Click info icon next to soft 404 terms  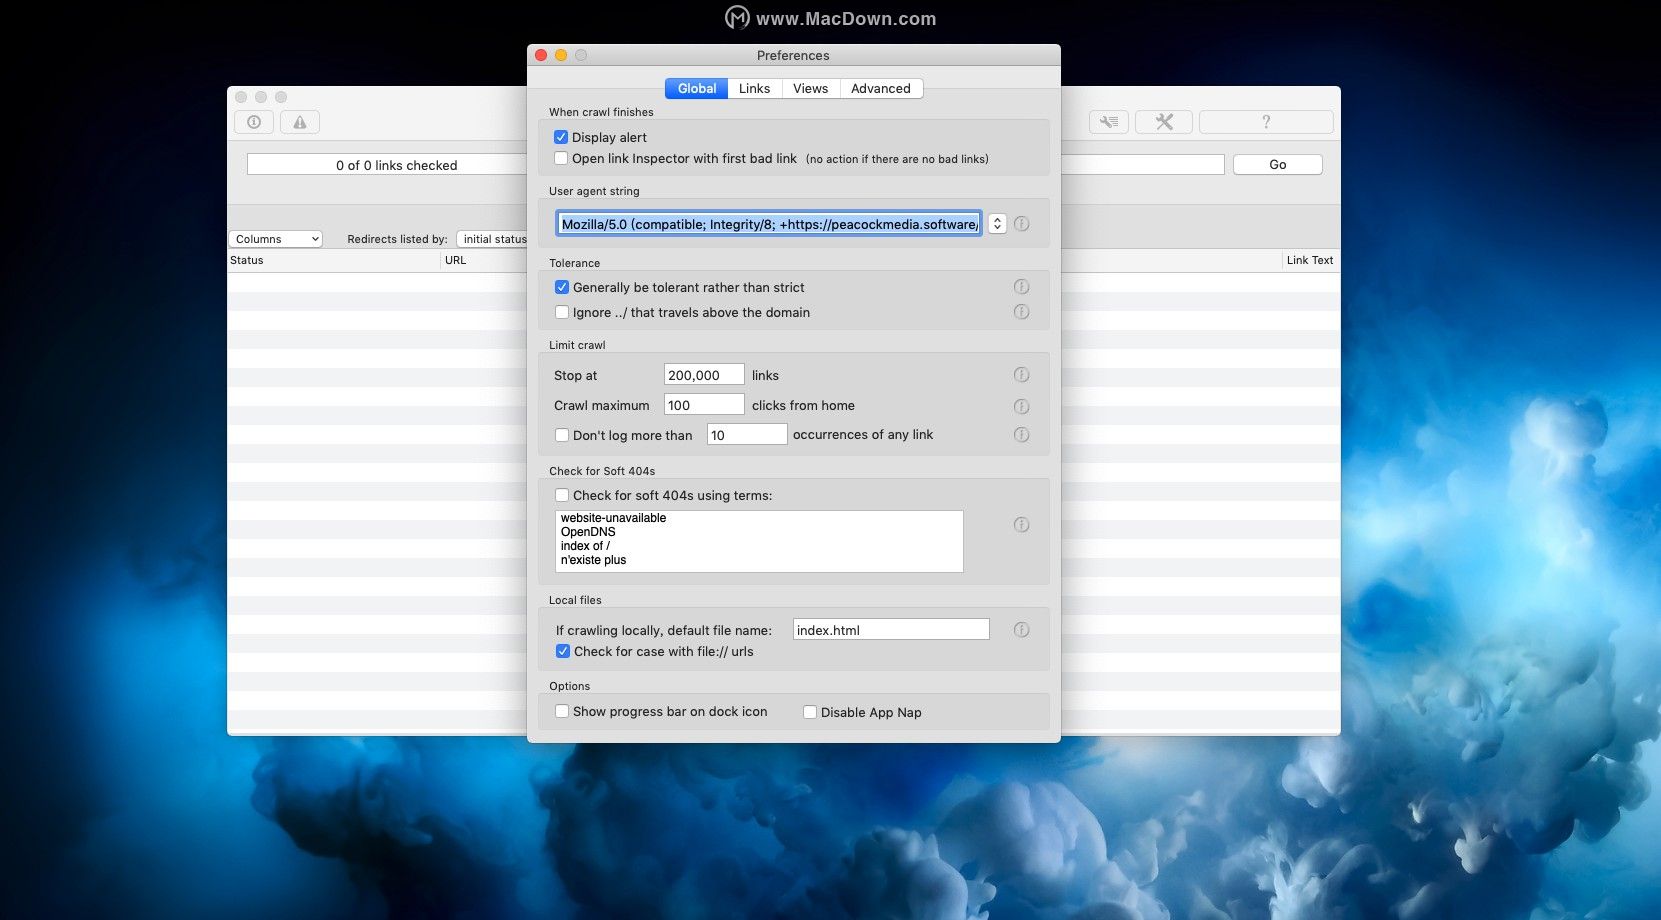[1021, 525]
